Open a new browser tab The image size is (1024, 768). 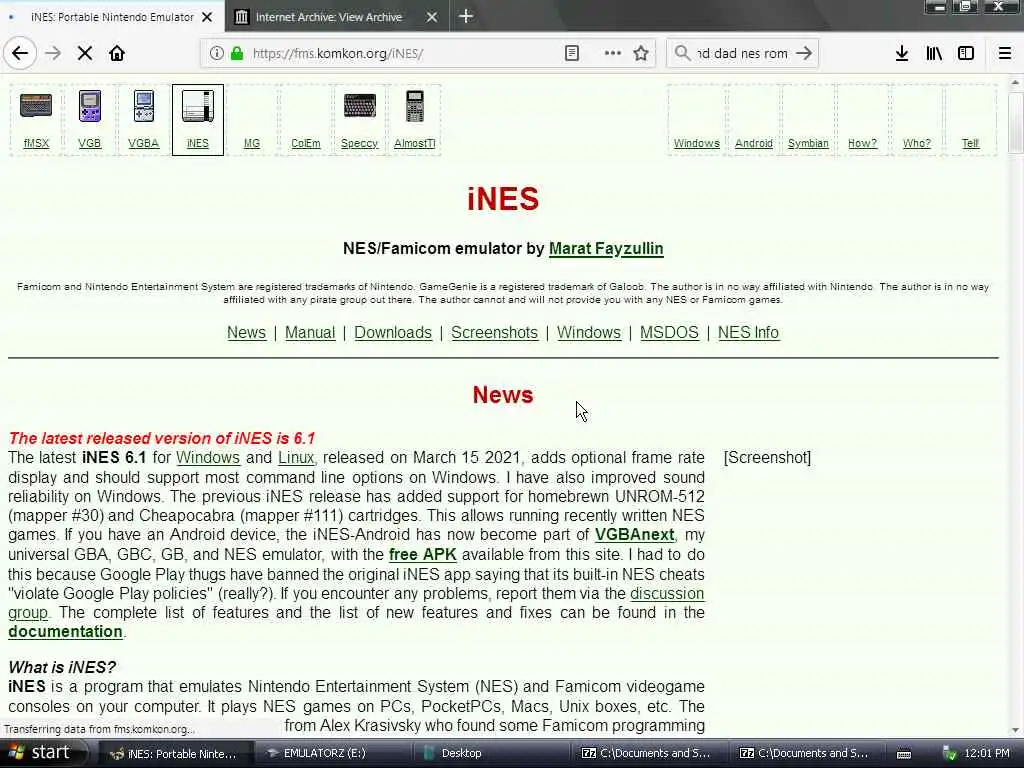coord(466,16)
